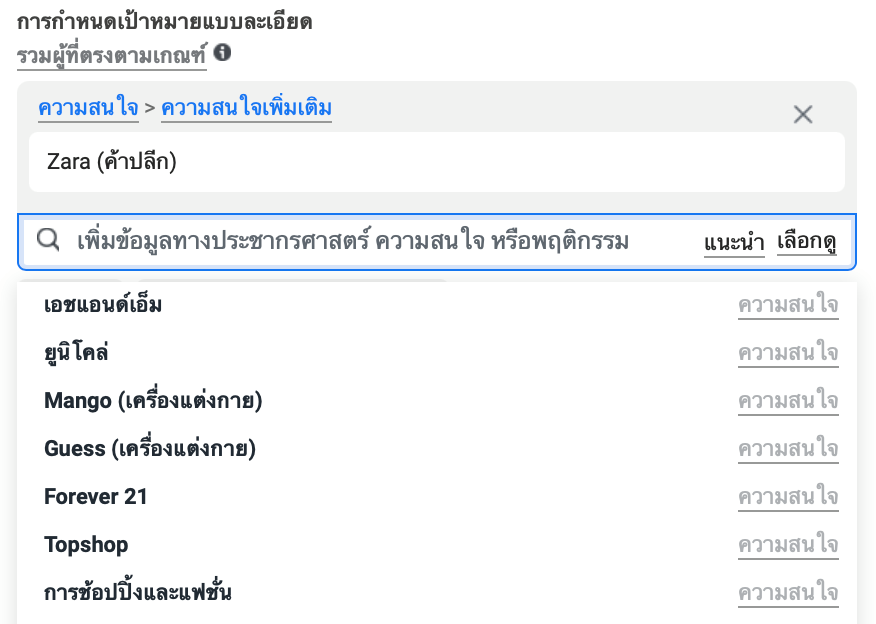Click the X to remove interest group
This screenshot has height=624, width=876.
802,114
